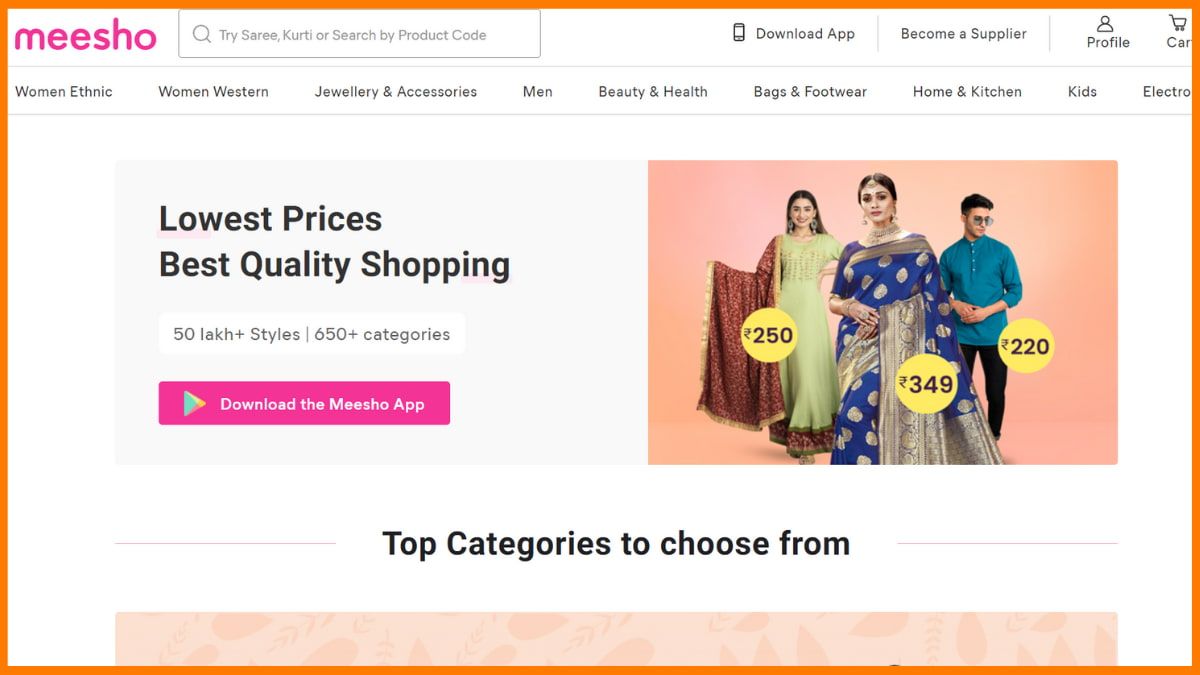1200x675 pixels.
Task: Click the ₹349 price badge
Action: point(926,383)
